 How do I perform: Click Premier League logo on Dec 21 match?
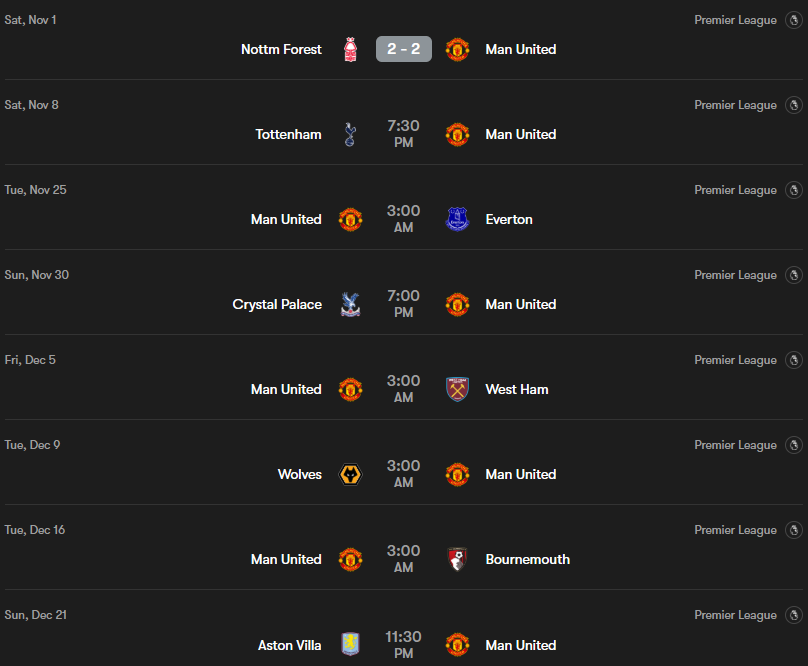pos(794,615)
